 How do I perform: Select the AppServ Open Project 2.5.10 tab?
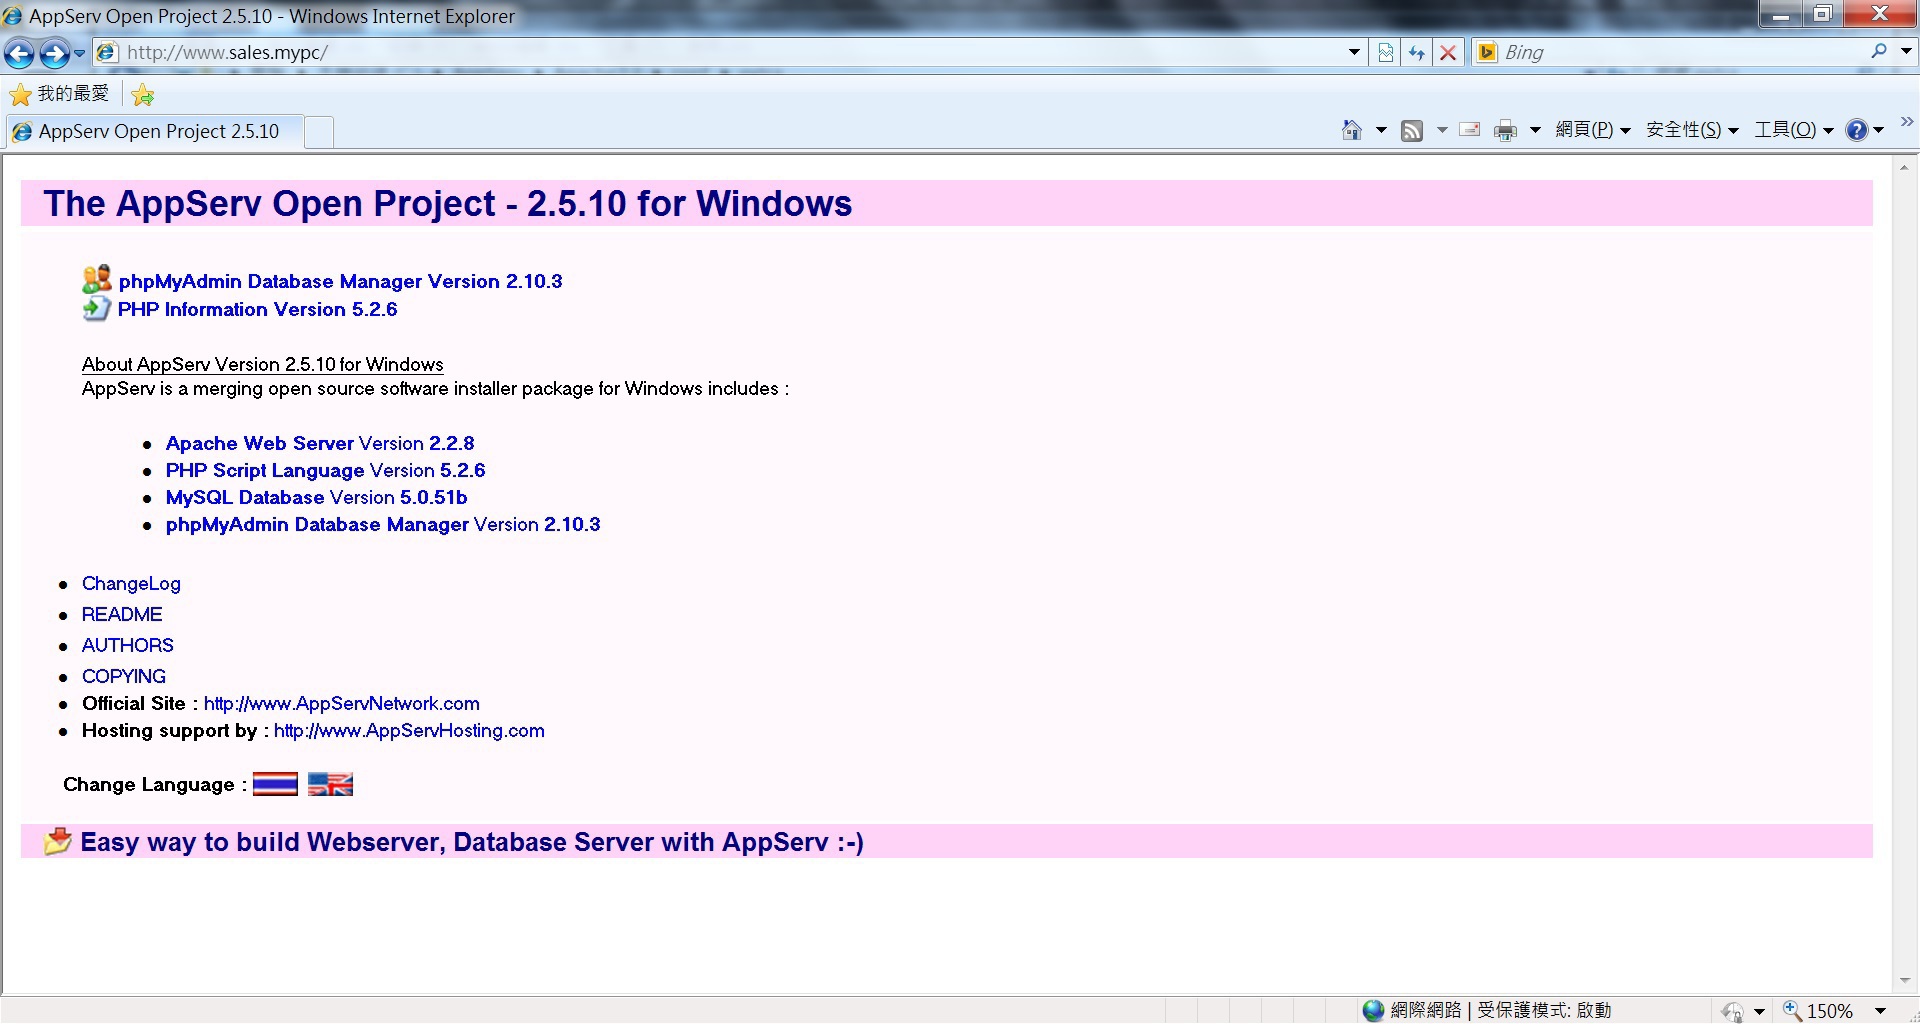(x=155, y=131)
